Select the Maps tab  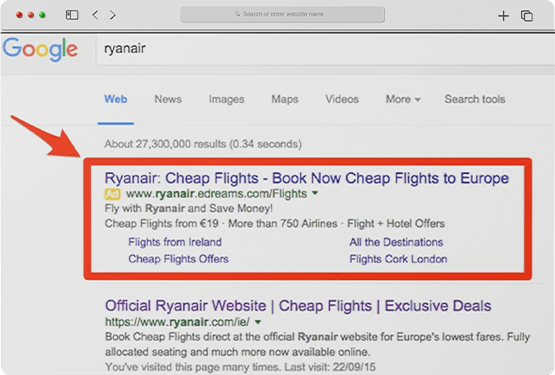click(x=285, y=100)
